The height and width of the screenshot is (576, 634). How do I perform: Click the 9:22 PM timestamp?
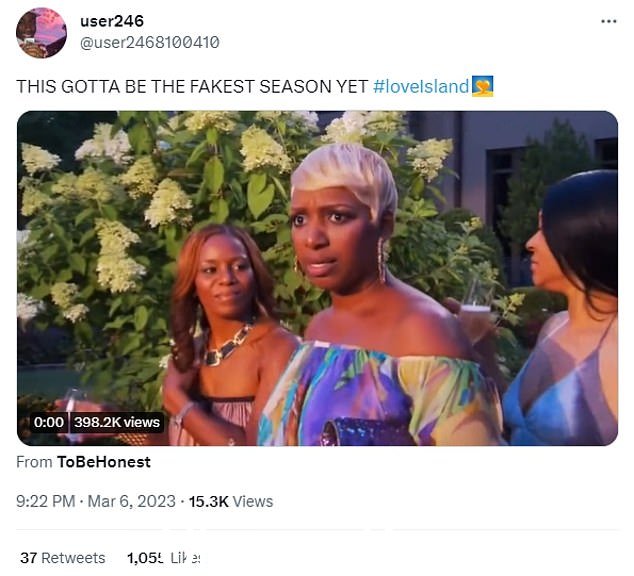tap(46, 501)
